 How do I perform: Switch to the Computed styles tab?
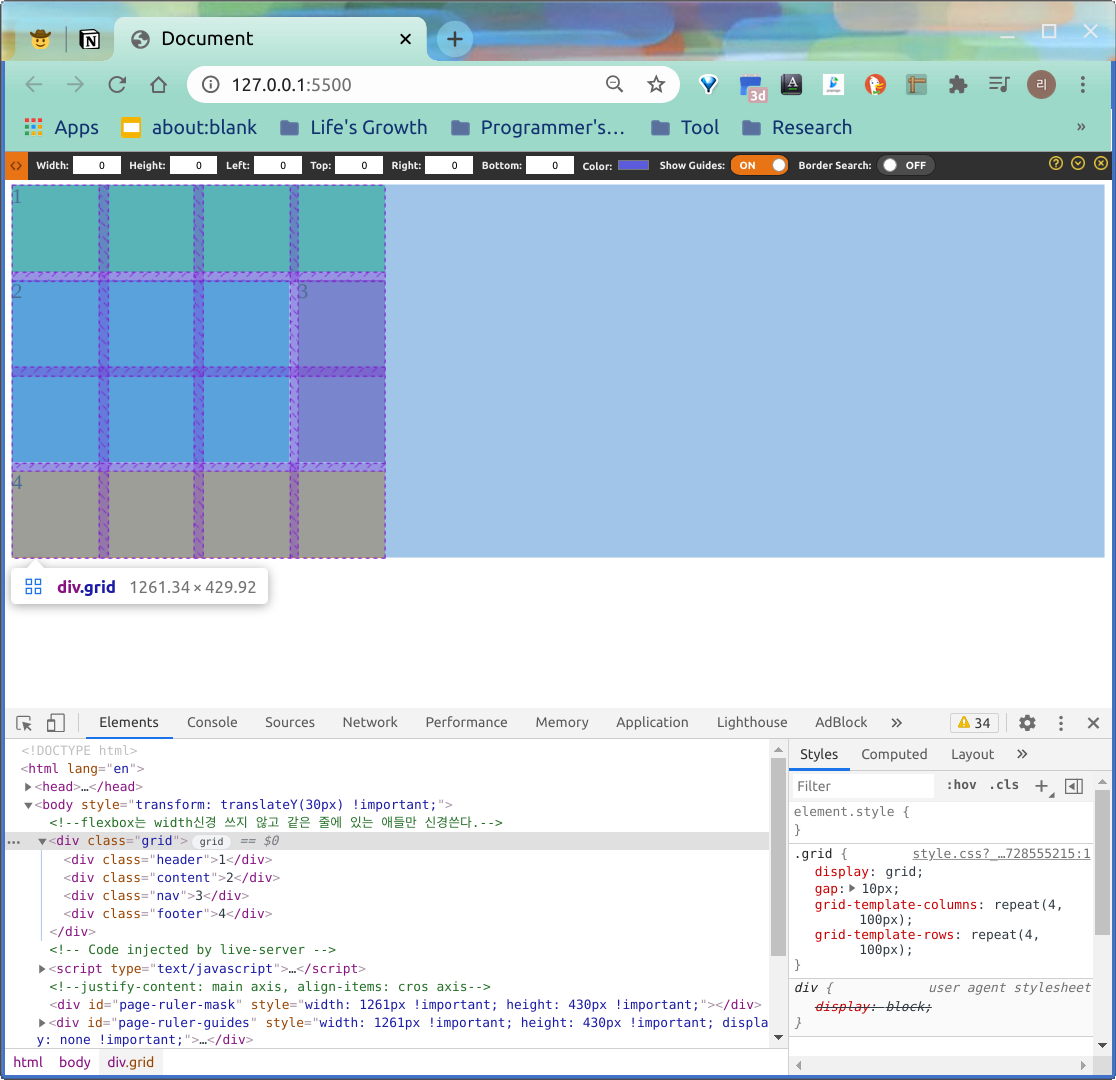point(894,754)
